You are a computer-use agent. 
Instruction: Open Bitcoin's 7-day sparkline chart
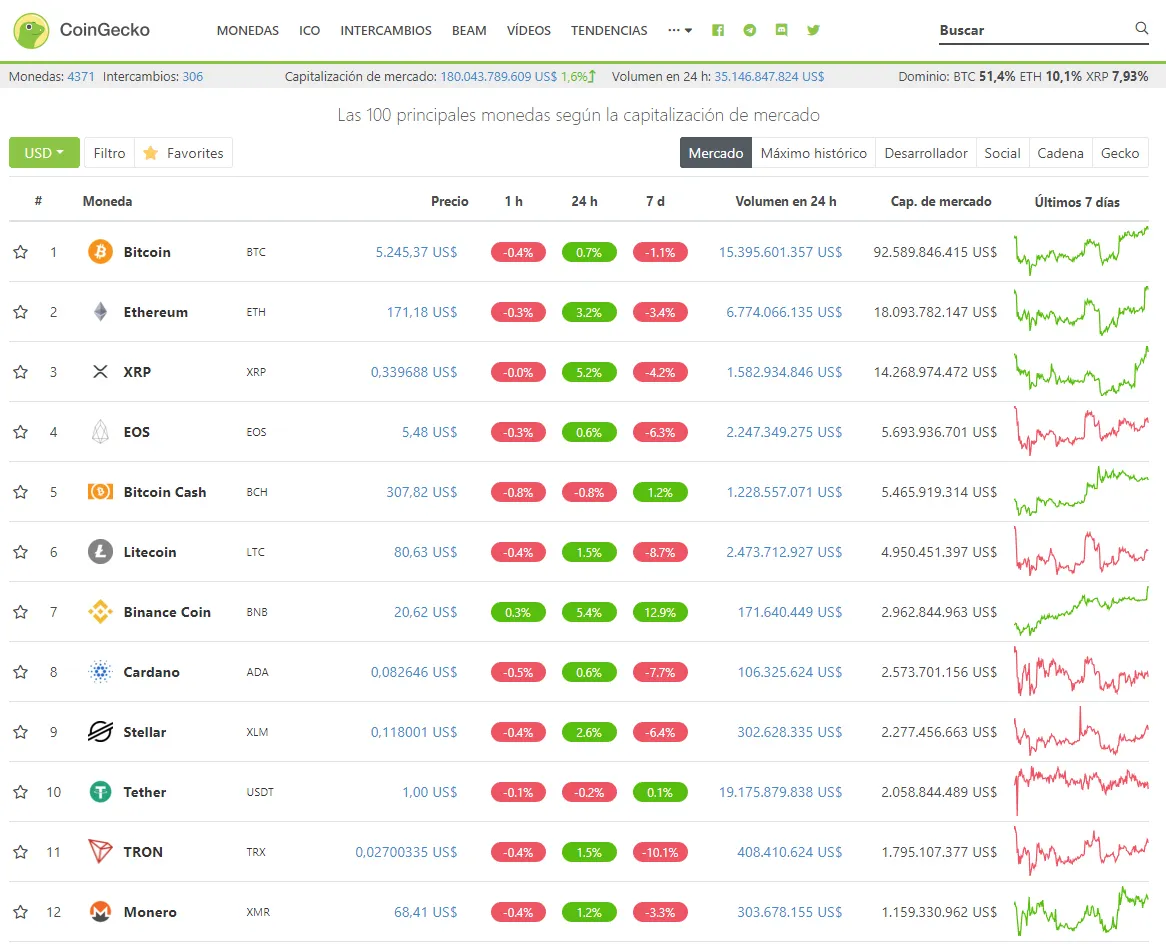[x=1081, y=251]
